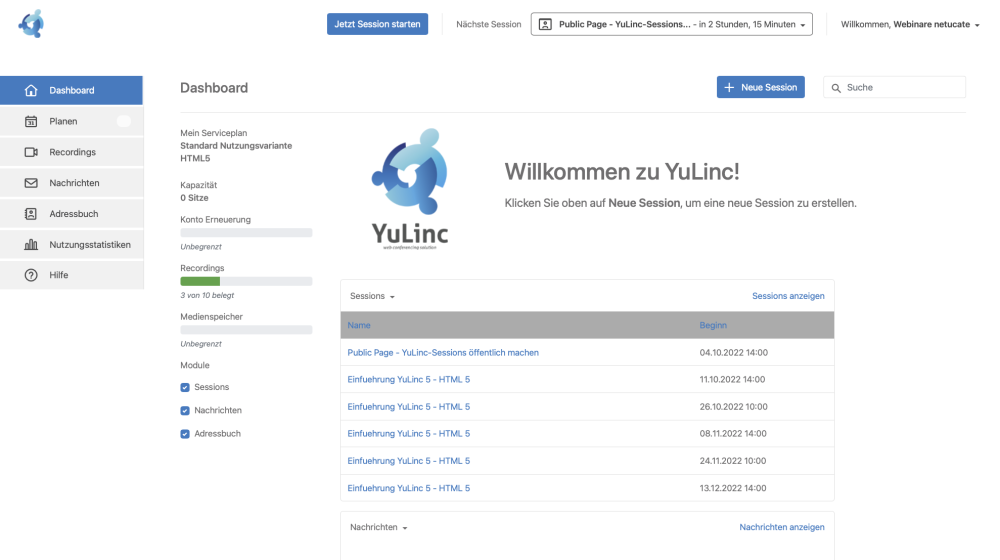
Task: Click Jetzt Session starten button
Action: click(378, 24)
